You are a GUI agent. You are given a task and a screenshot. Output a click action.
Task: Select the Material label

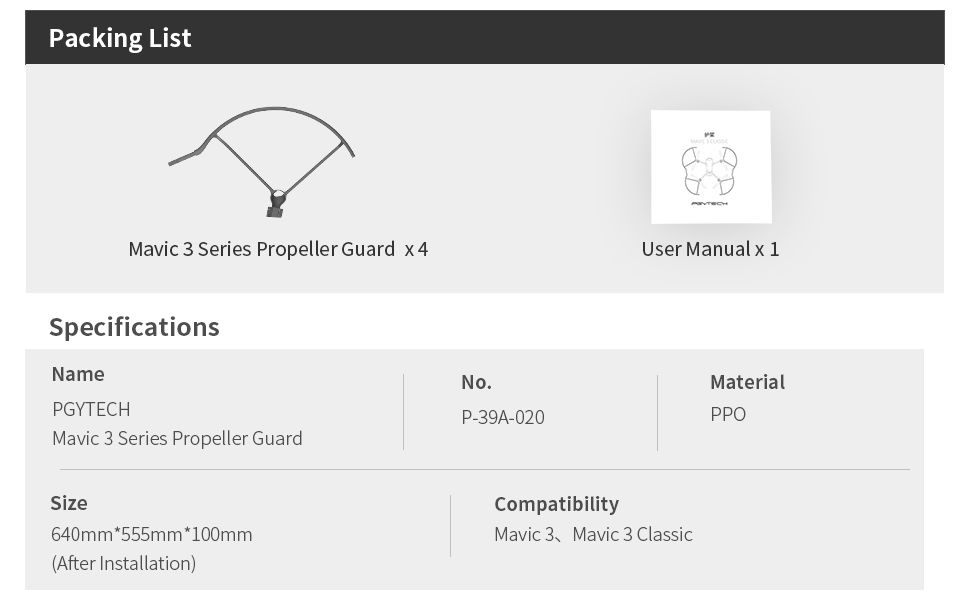[x=747, y=382]
